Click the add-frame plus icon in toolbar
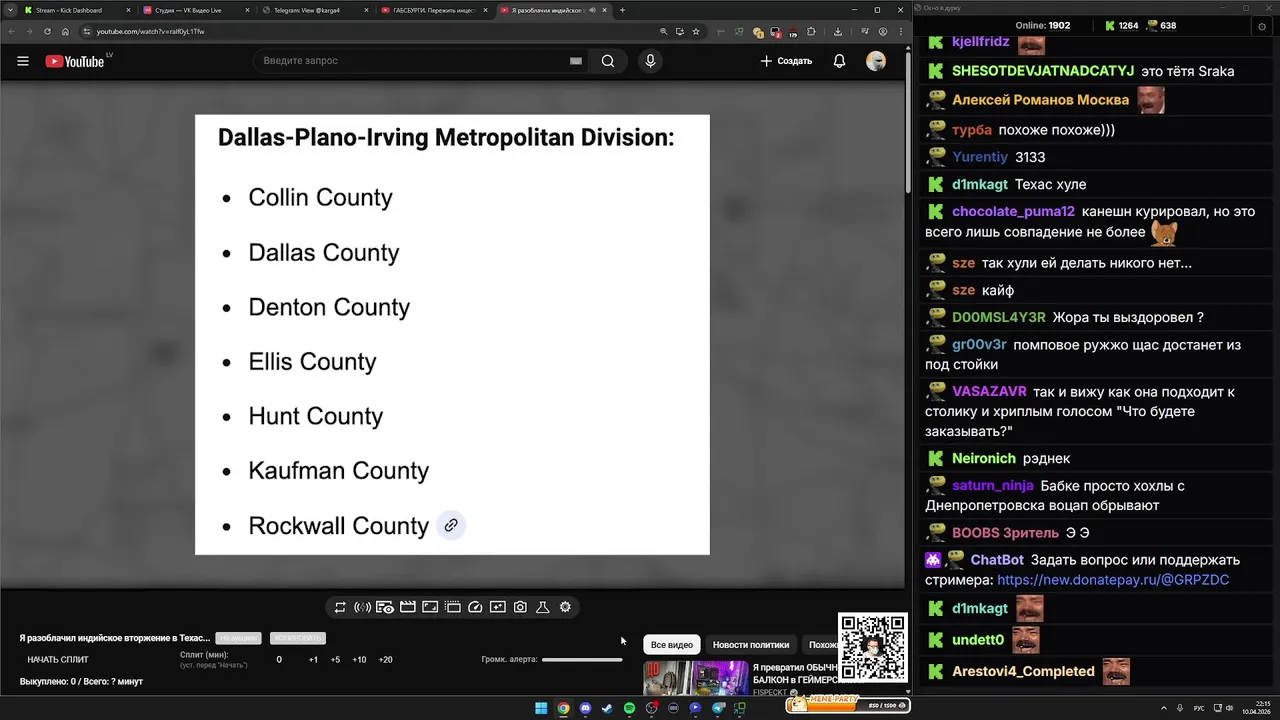This screenshot has height=720, width=1280. click(497, 607)
